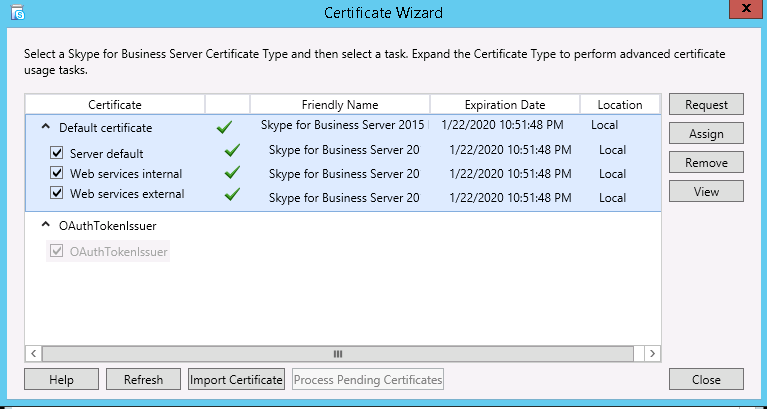Click the horizontal scrollbar left arrow
Screen dimensions: 767x409
[33, 353]
